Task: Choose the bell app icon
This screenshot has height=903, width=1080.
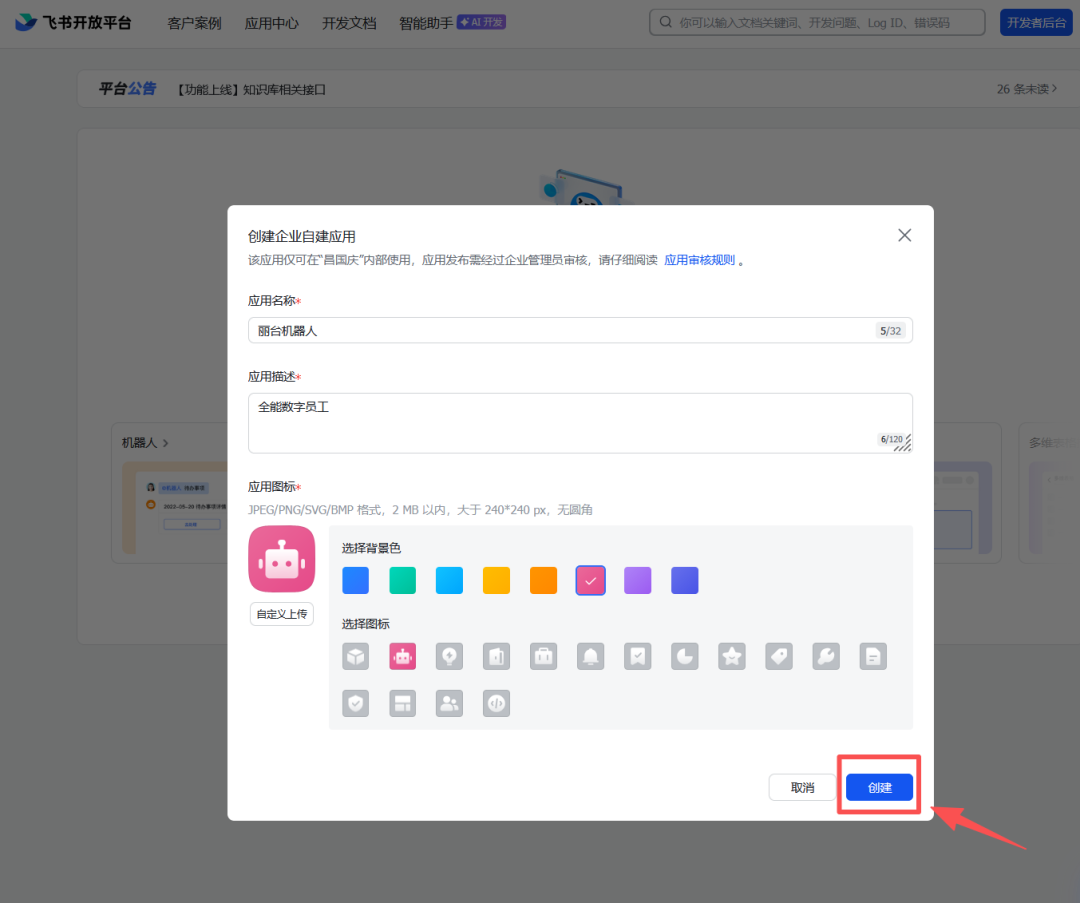Action: (590, 656)
